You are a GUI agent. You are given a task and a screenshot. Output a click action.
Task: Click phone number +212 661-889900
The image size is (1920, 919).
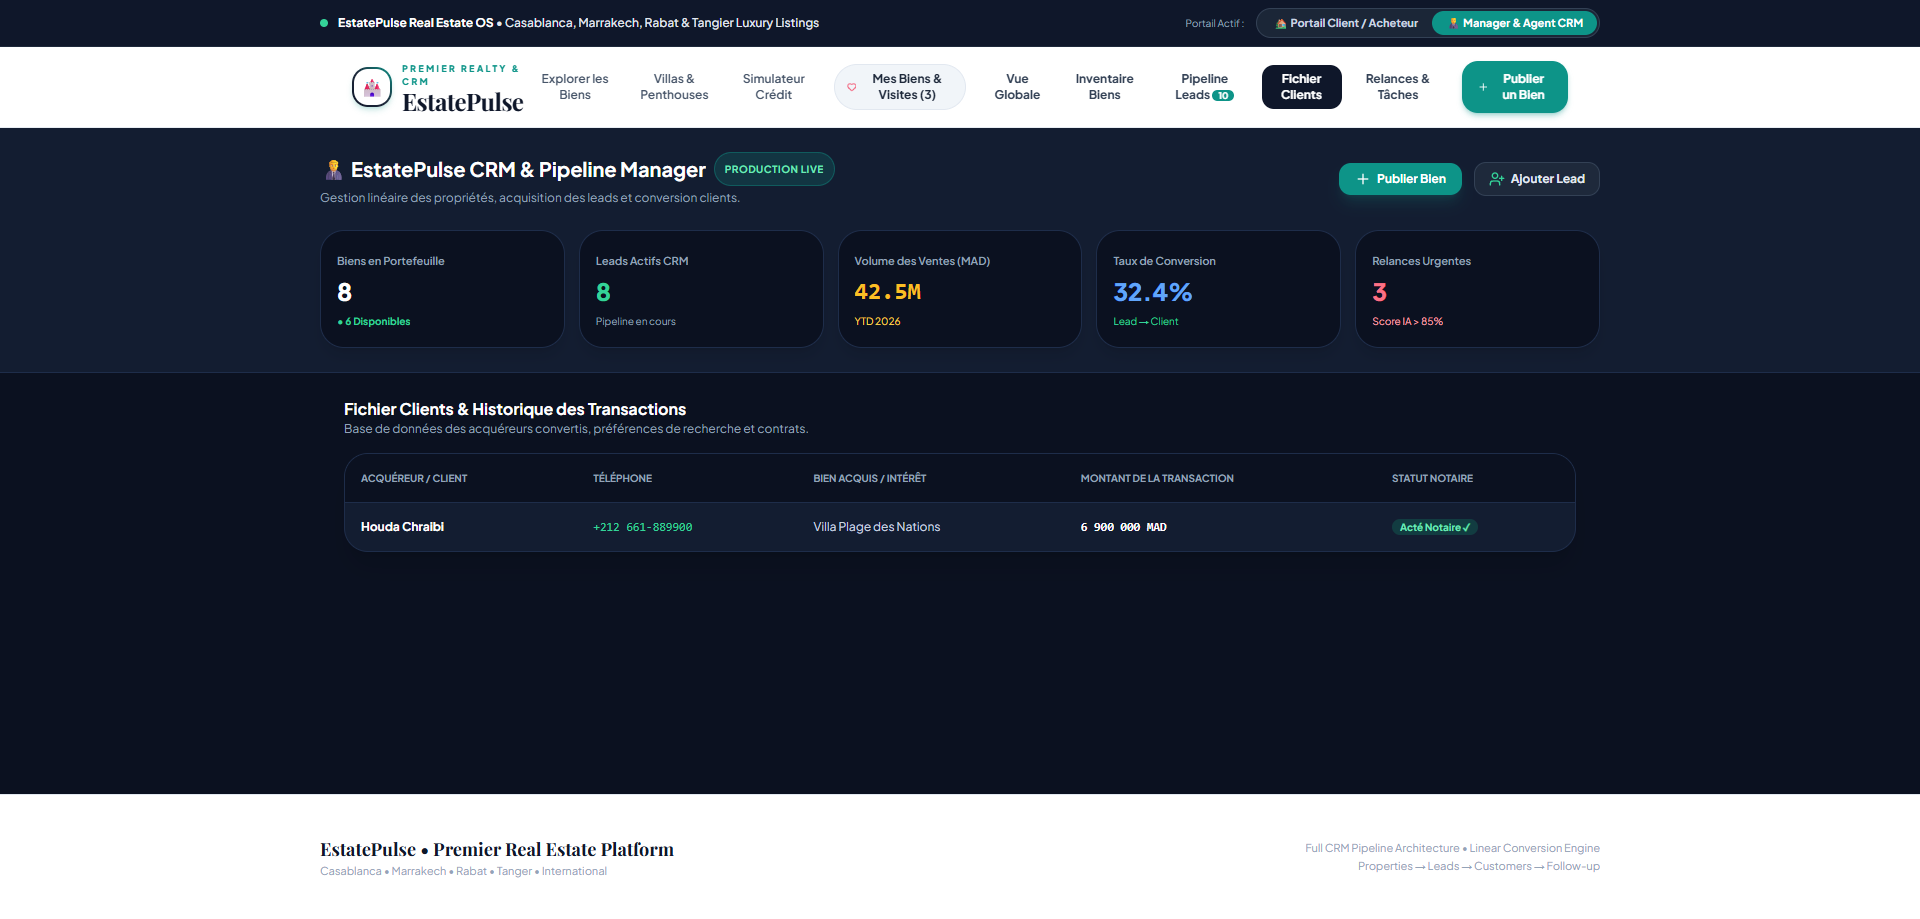[x=643, y=527]
